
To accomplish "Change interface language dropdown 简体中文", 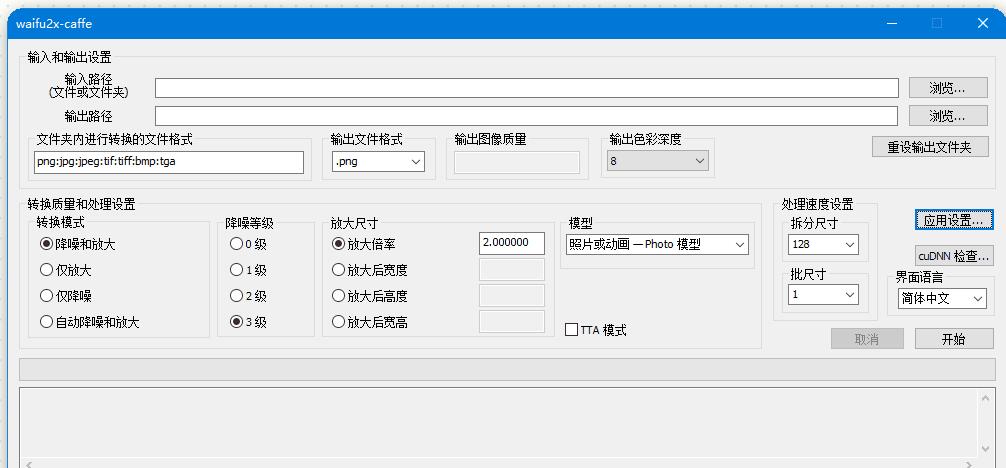I will 940,298.
